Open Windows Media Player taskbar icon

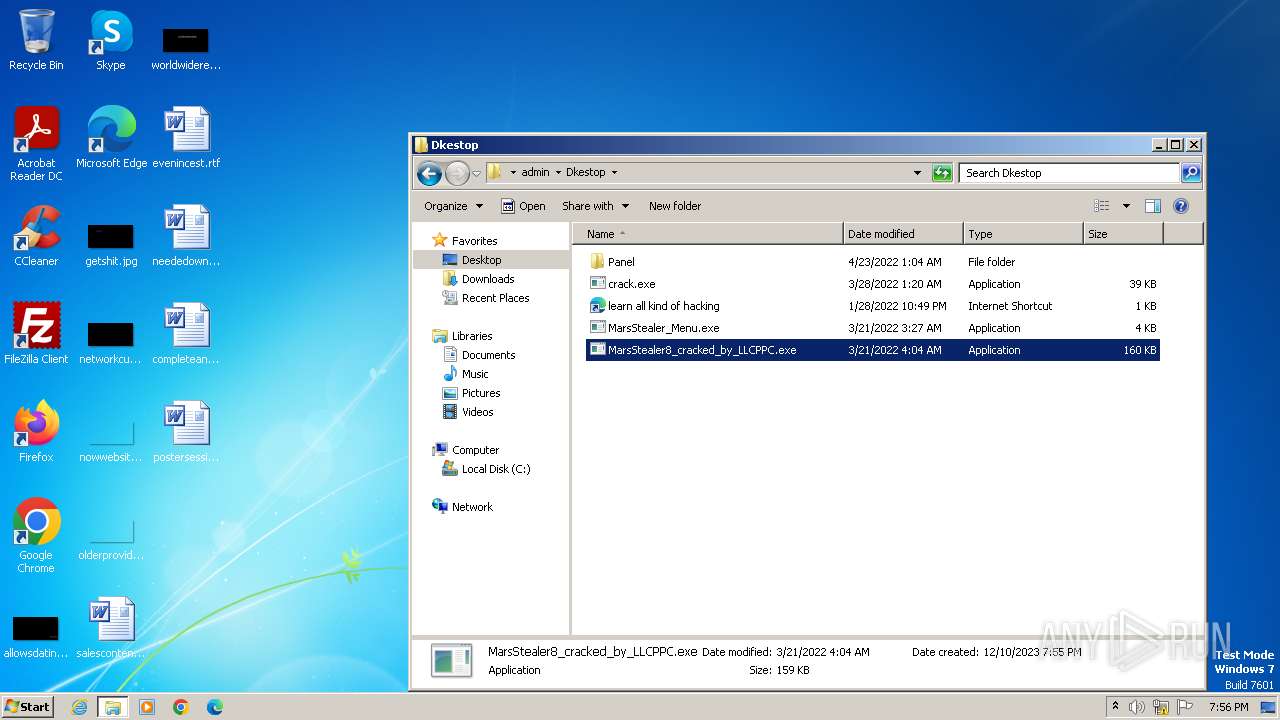pyautogui.click(x=147, y=707)
